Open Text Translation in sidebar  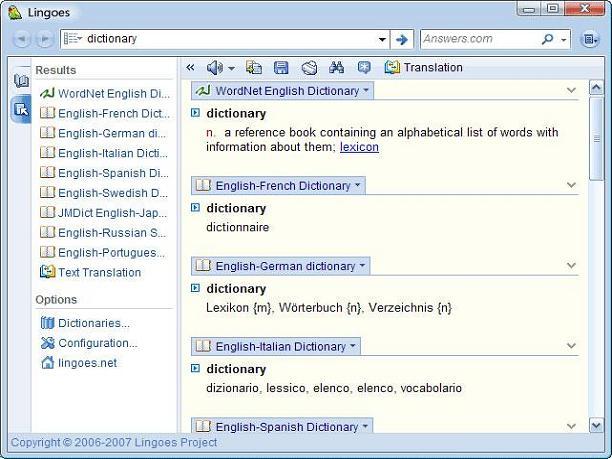[x=90, y=272]
